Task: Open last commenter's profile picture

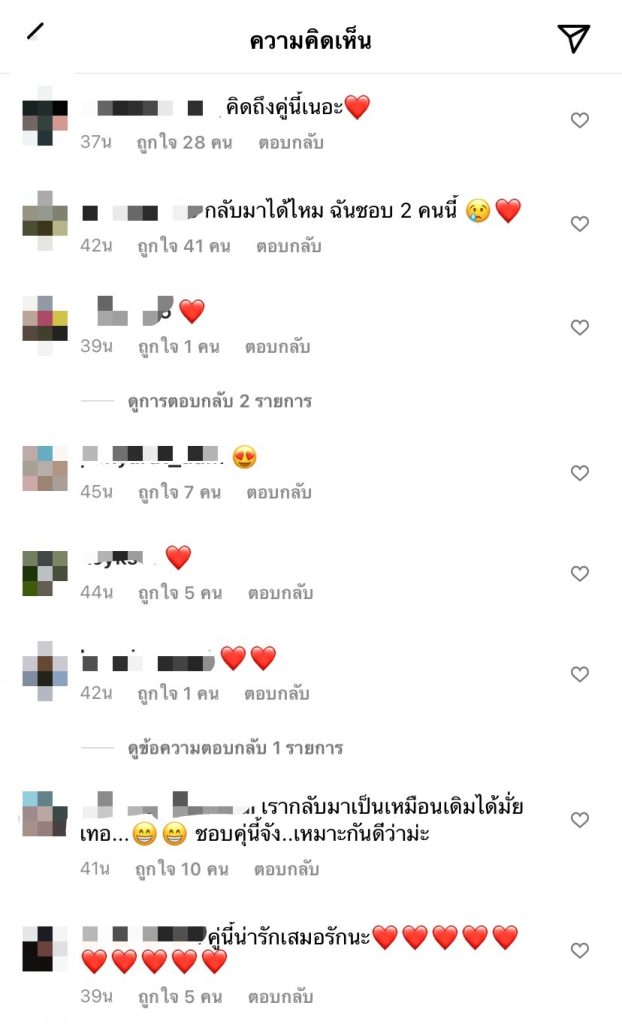Action: click(45, 948)
